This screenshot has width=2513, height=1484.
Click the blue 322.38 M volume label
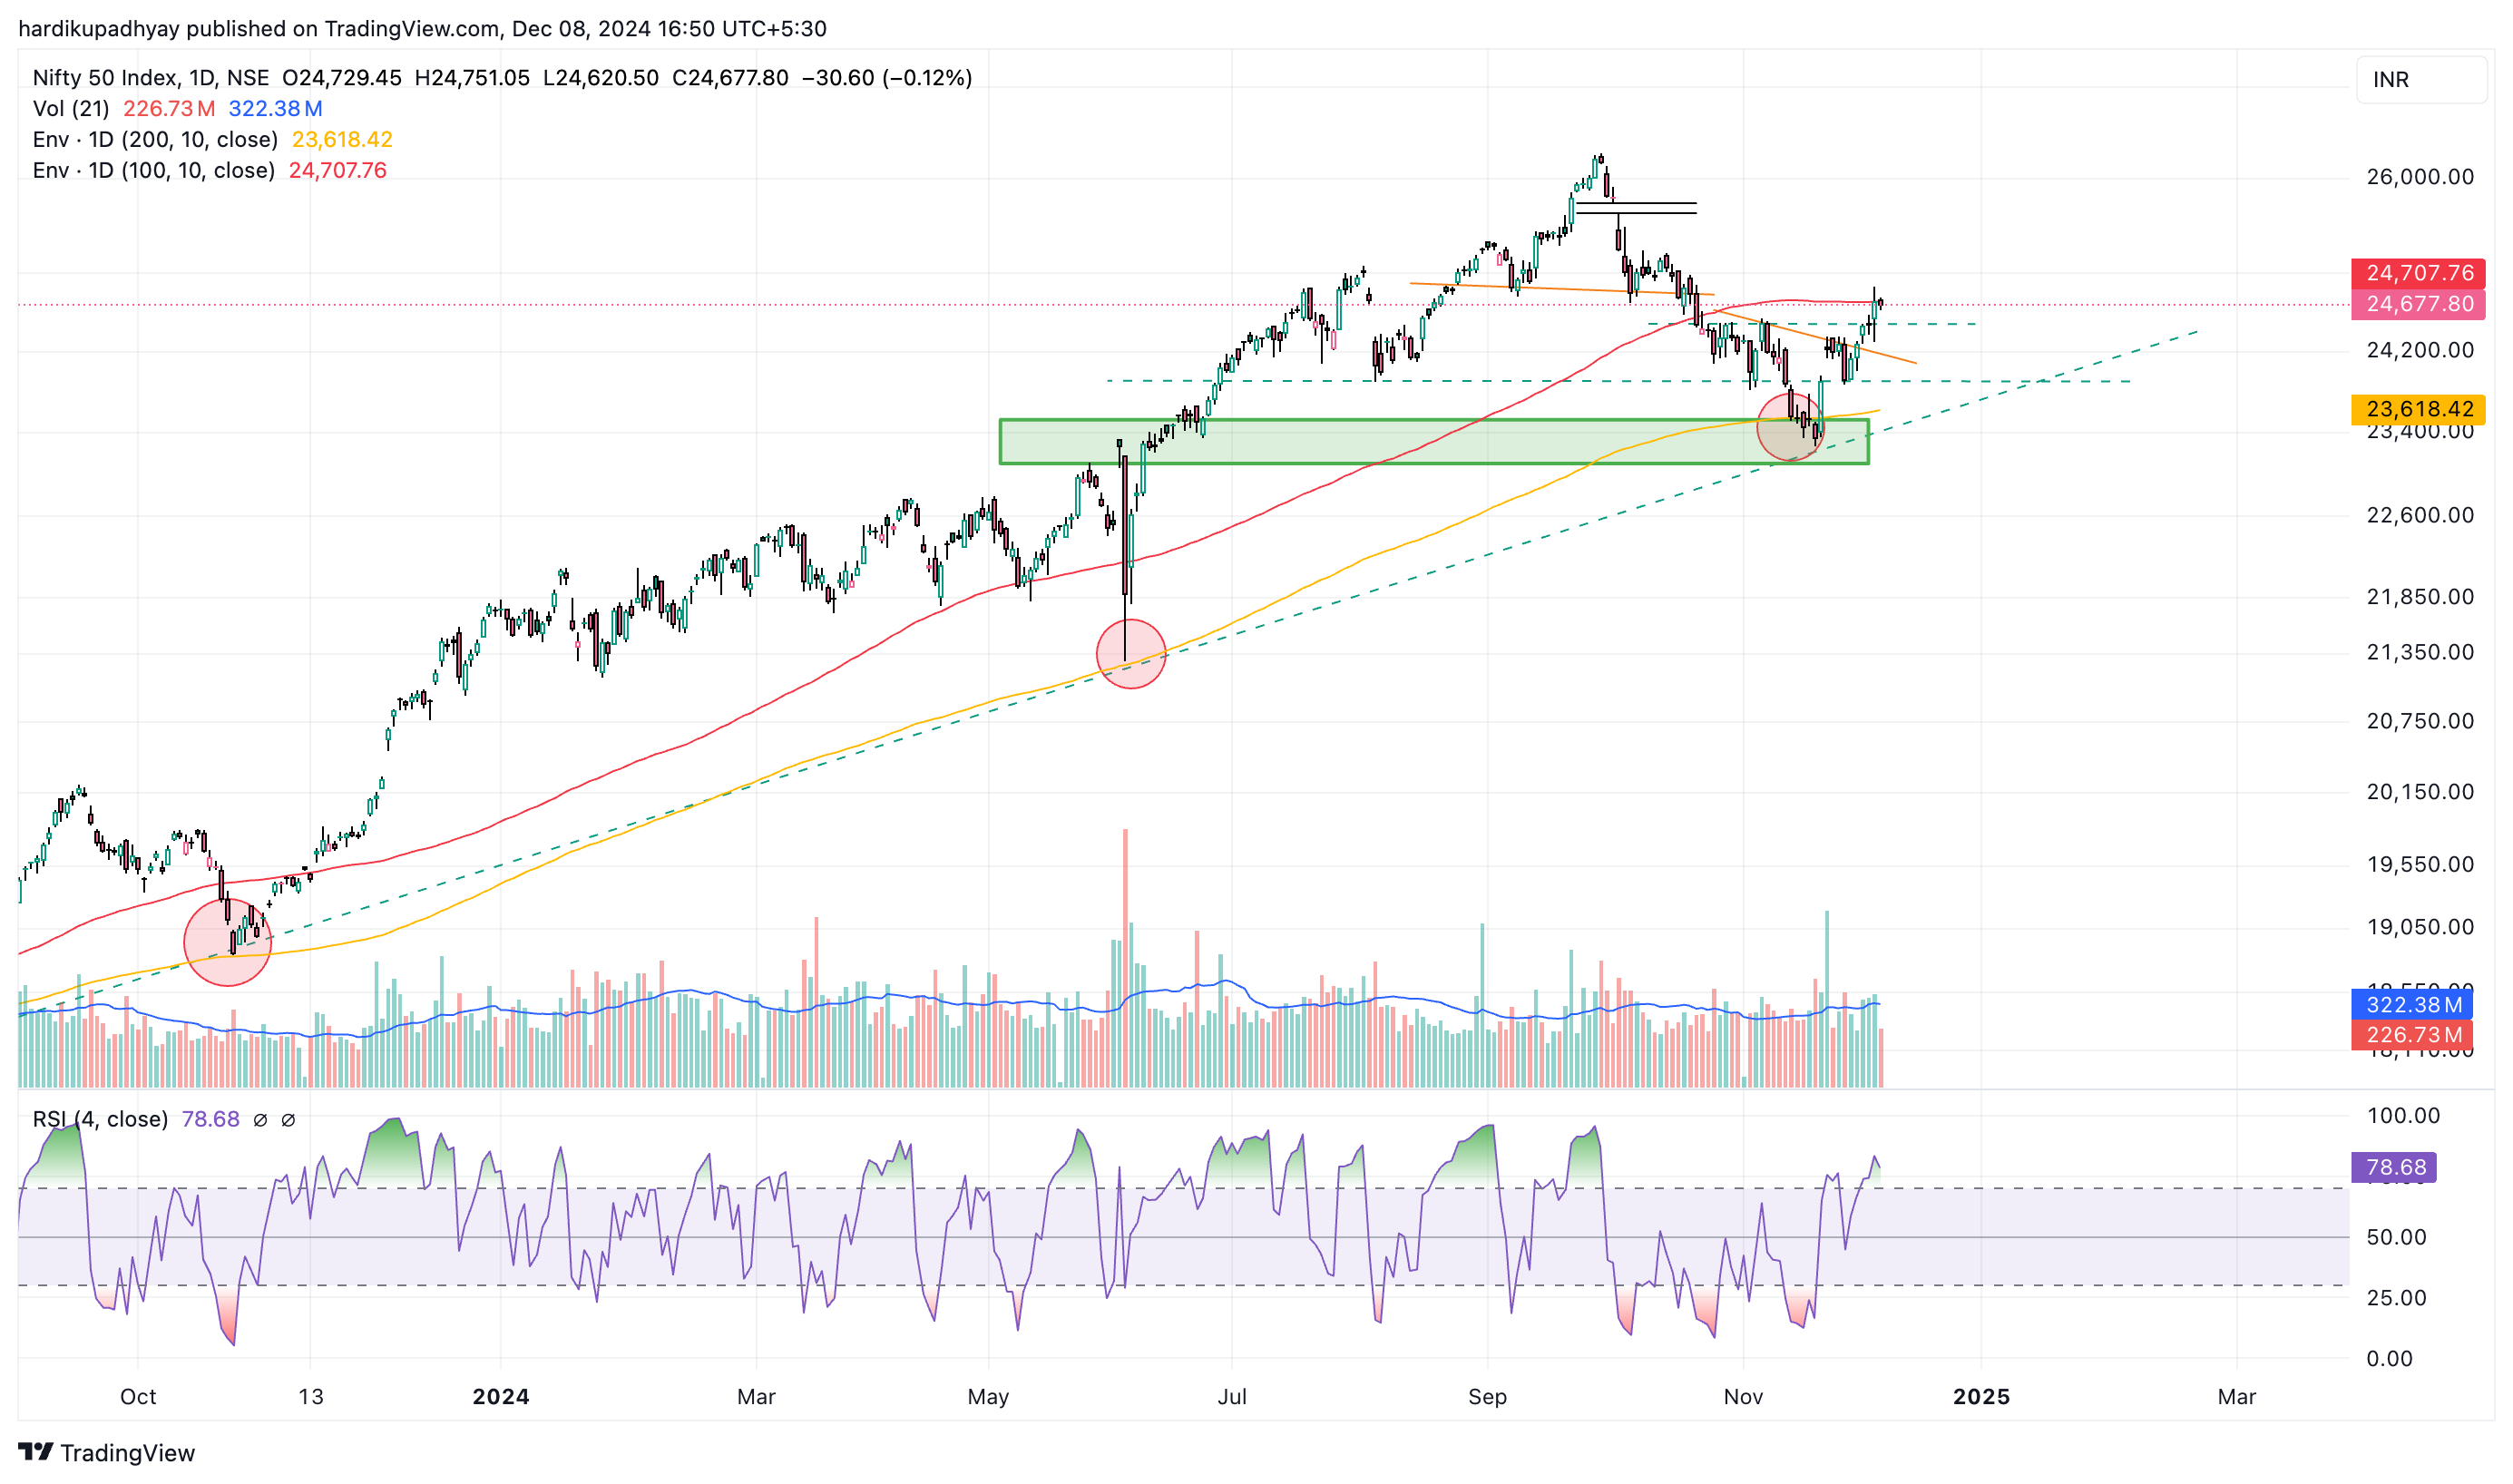coord(2412,1005)
